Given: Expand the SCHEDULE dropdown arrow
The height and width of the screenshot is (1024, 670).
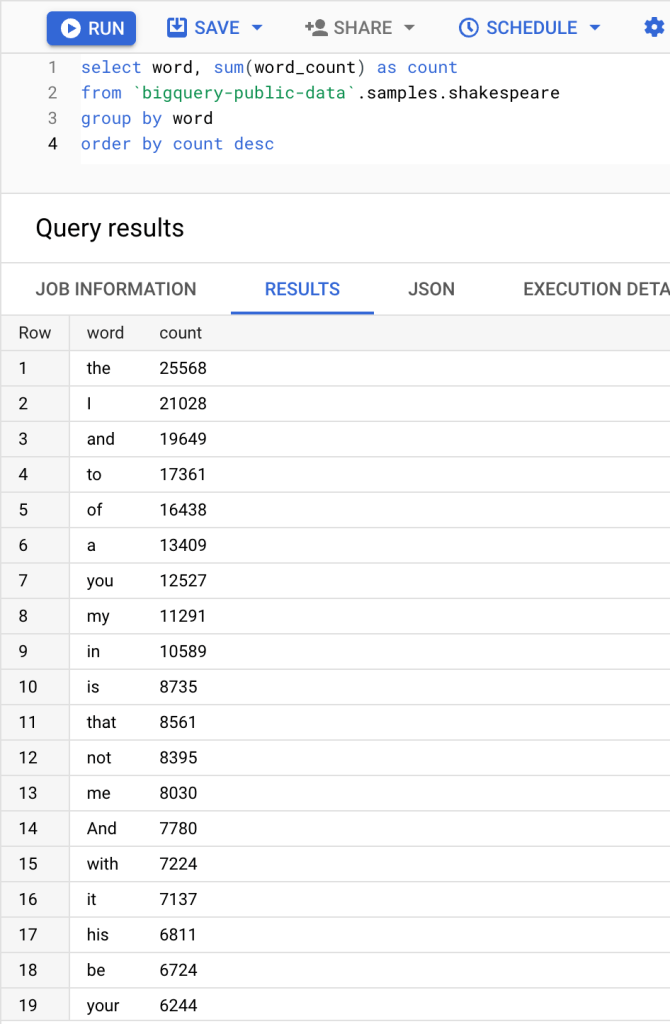Looking at the screenshot, I should (x=595, y=28).
